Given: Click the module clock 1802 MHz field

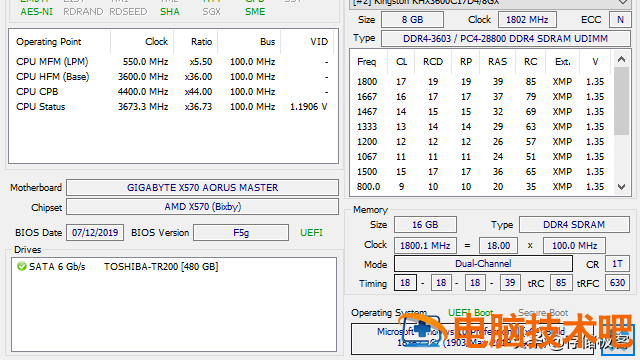Looking at the screenshot, I should tap(527, 20).
